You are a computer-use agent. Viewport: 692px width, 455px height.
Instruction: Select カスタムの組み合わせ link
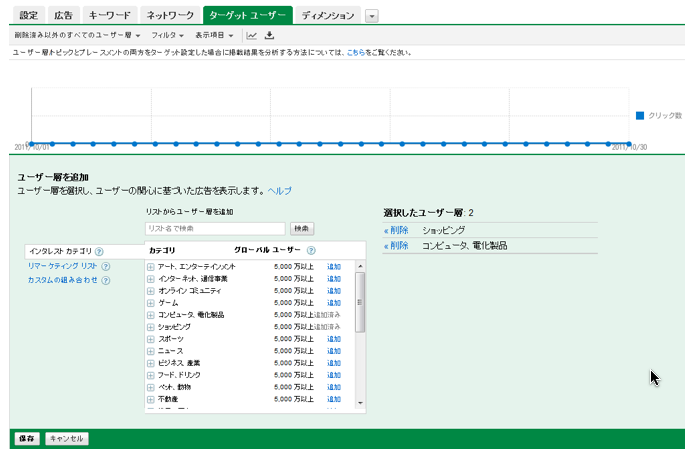click(x=62, y=280)
